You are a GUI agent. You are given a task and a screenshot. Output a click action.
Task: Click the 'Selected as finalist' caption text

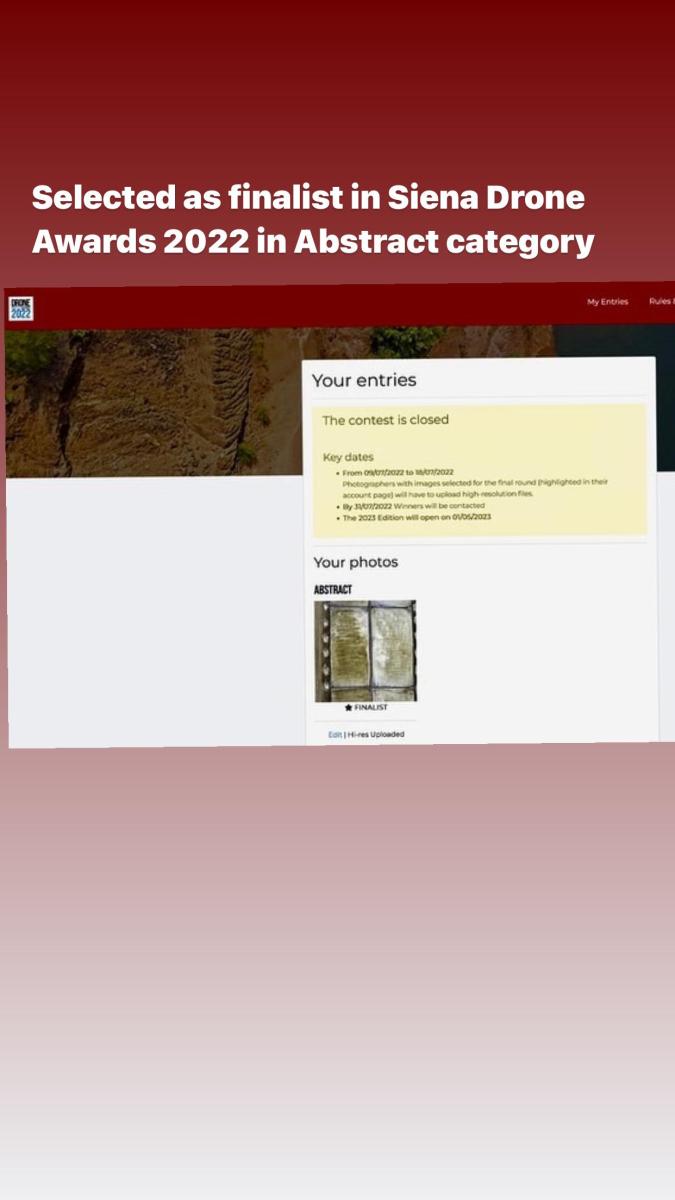[313, 219]
